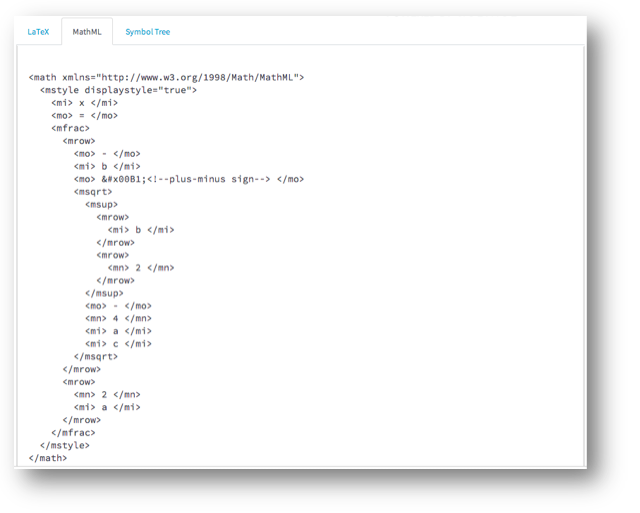The height and width of the screenshot is (513, 640).
Task: Click the '<mo> = </mo>' line
Action: [x=84, y=115]
